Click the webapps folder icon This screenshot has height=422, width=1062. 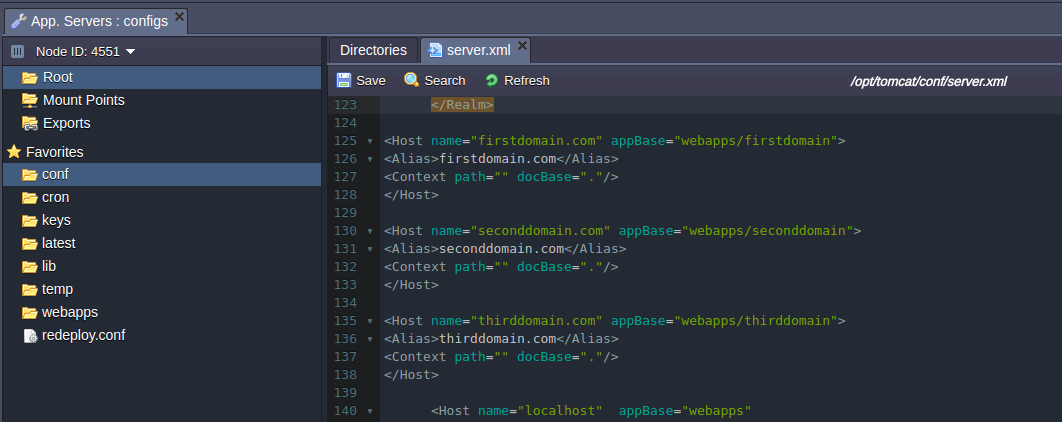tap(29, 313)
